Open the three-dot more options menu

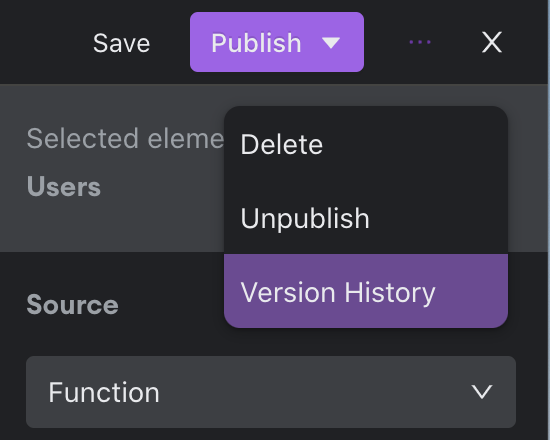420,42
